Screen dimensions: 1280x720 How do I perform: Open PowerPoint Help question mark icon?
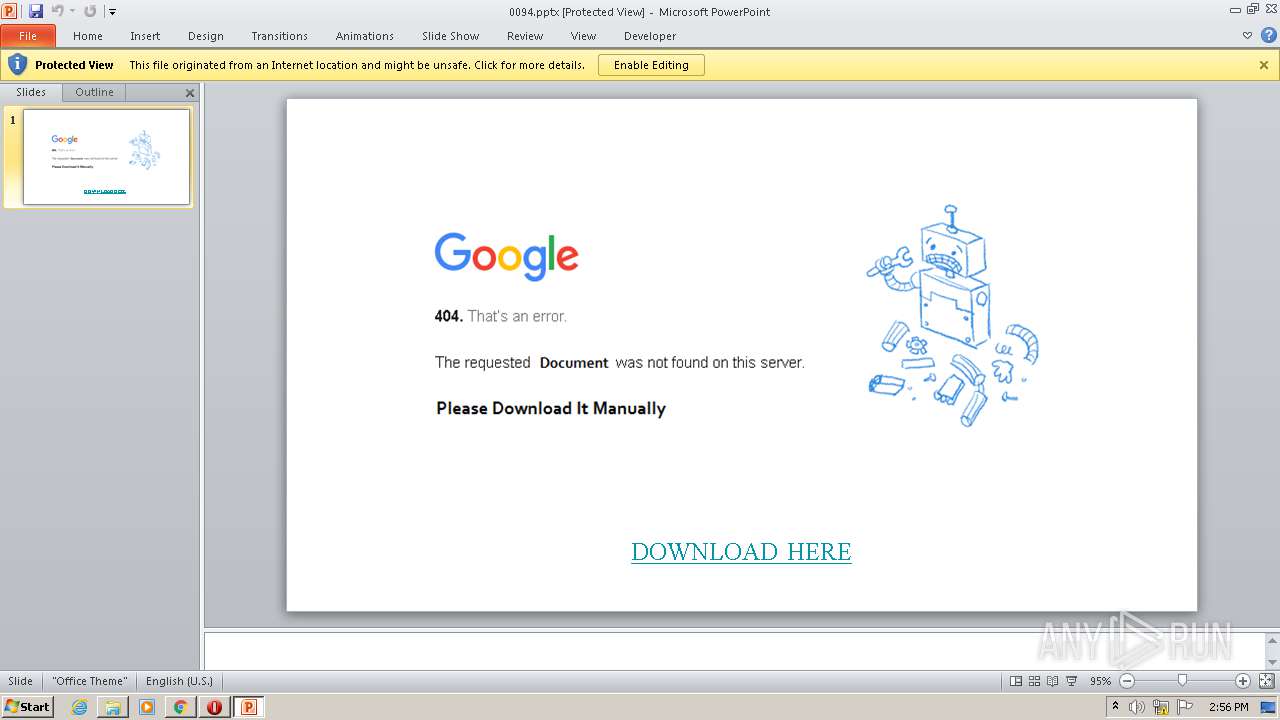[x=1268, y=35]
